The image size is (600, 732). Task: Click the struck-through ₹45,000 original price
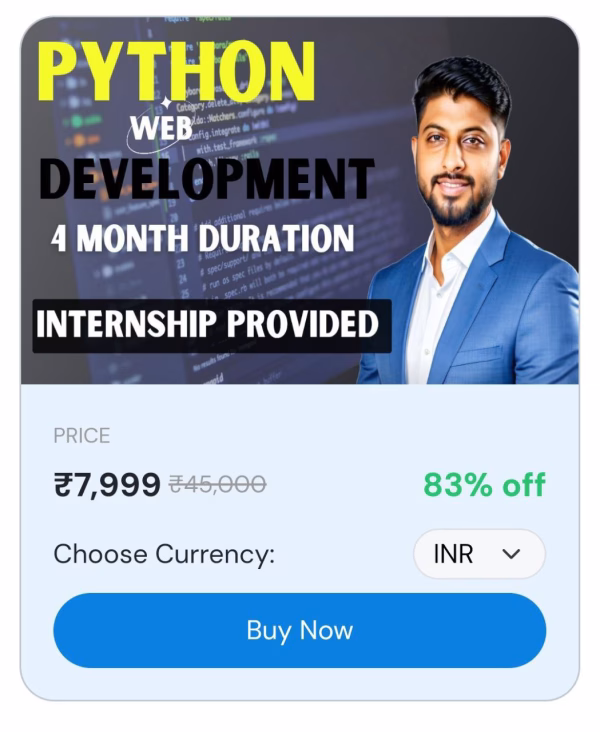coord(218,484)
